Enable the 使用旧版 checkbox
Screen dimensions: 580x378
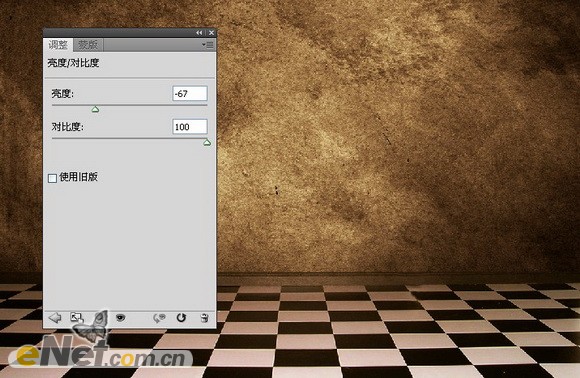click(53, 178)
